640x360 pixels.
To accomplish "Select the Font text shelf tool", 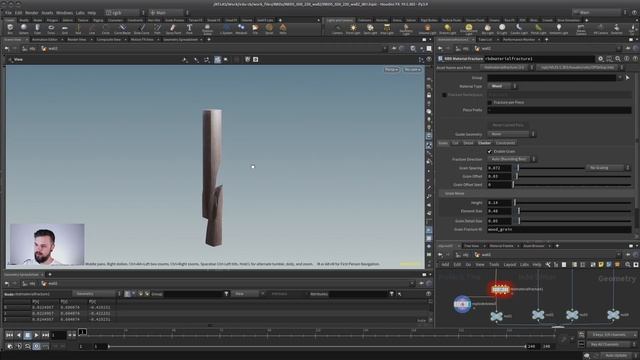I will click(x=189, y=29).
